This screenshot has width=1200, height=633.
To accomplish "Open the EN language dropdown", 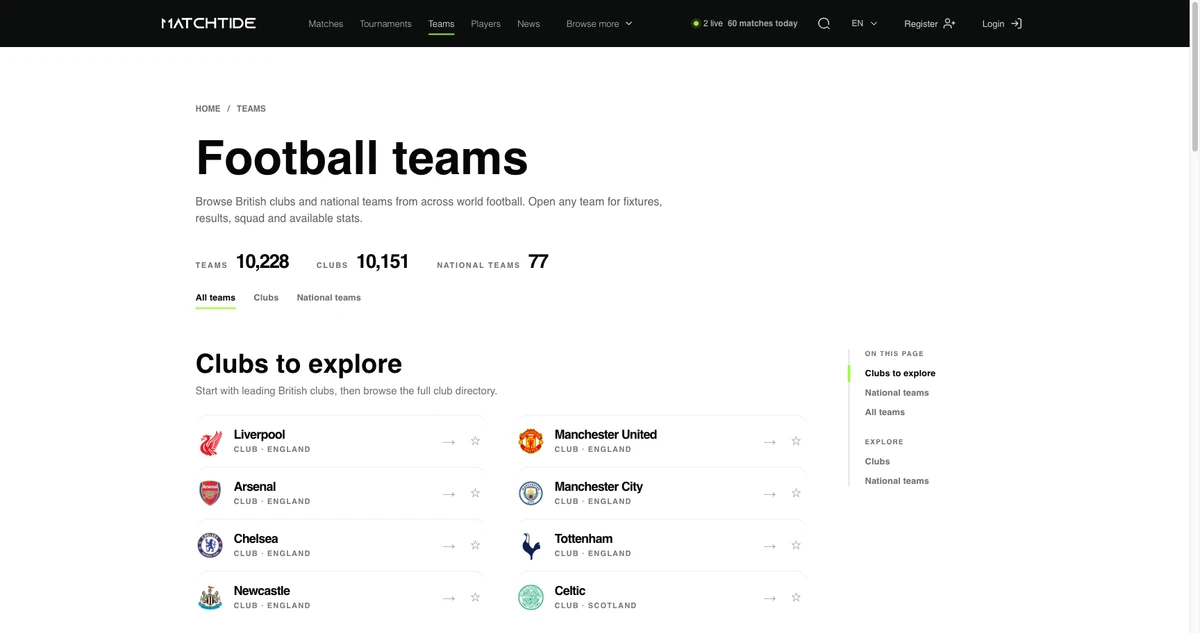I will [x=864, y=23].
